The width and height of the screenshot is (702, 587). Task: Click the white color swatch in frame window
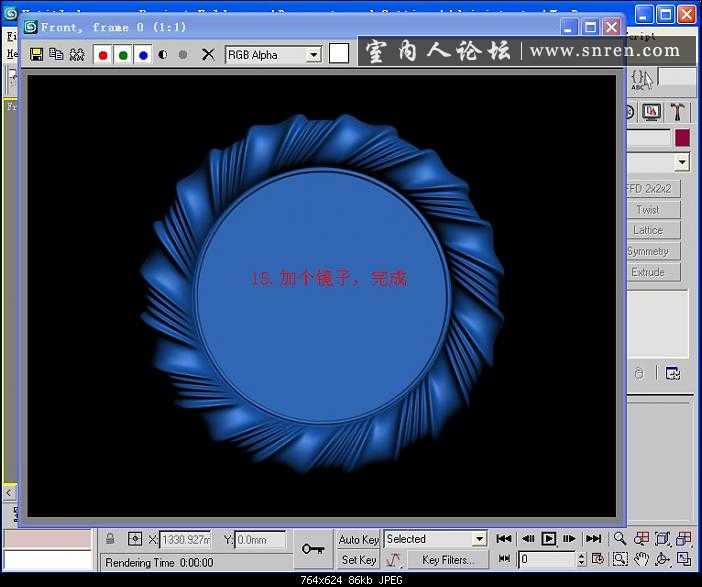pyautogui.click(x=339, y=54)
